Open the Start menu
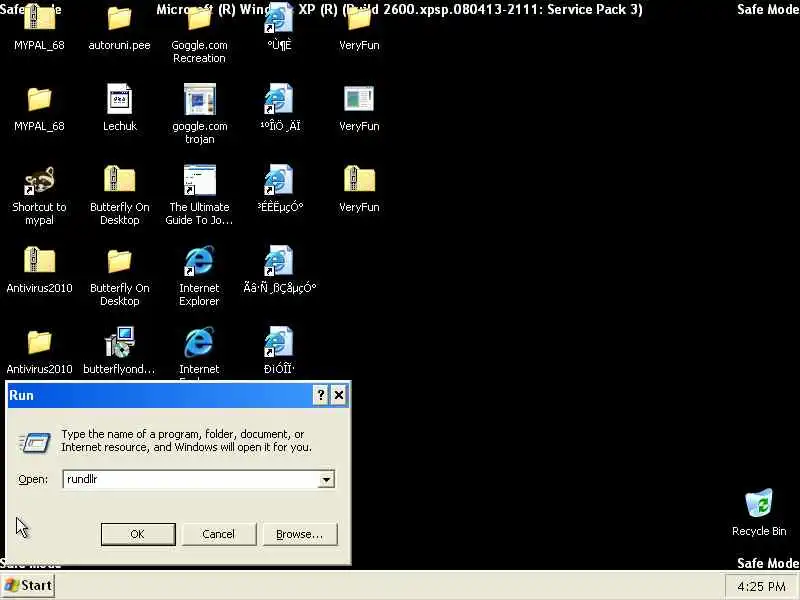Screen dimensions: 800x600 coord(28,585)
